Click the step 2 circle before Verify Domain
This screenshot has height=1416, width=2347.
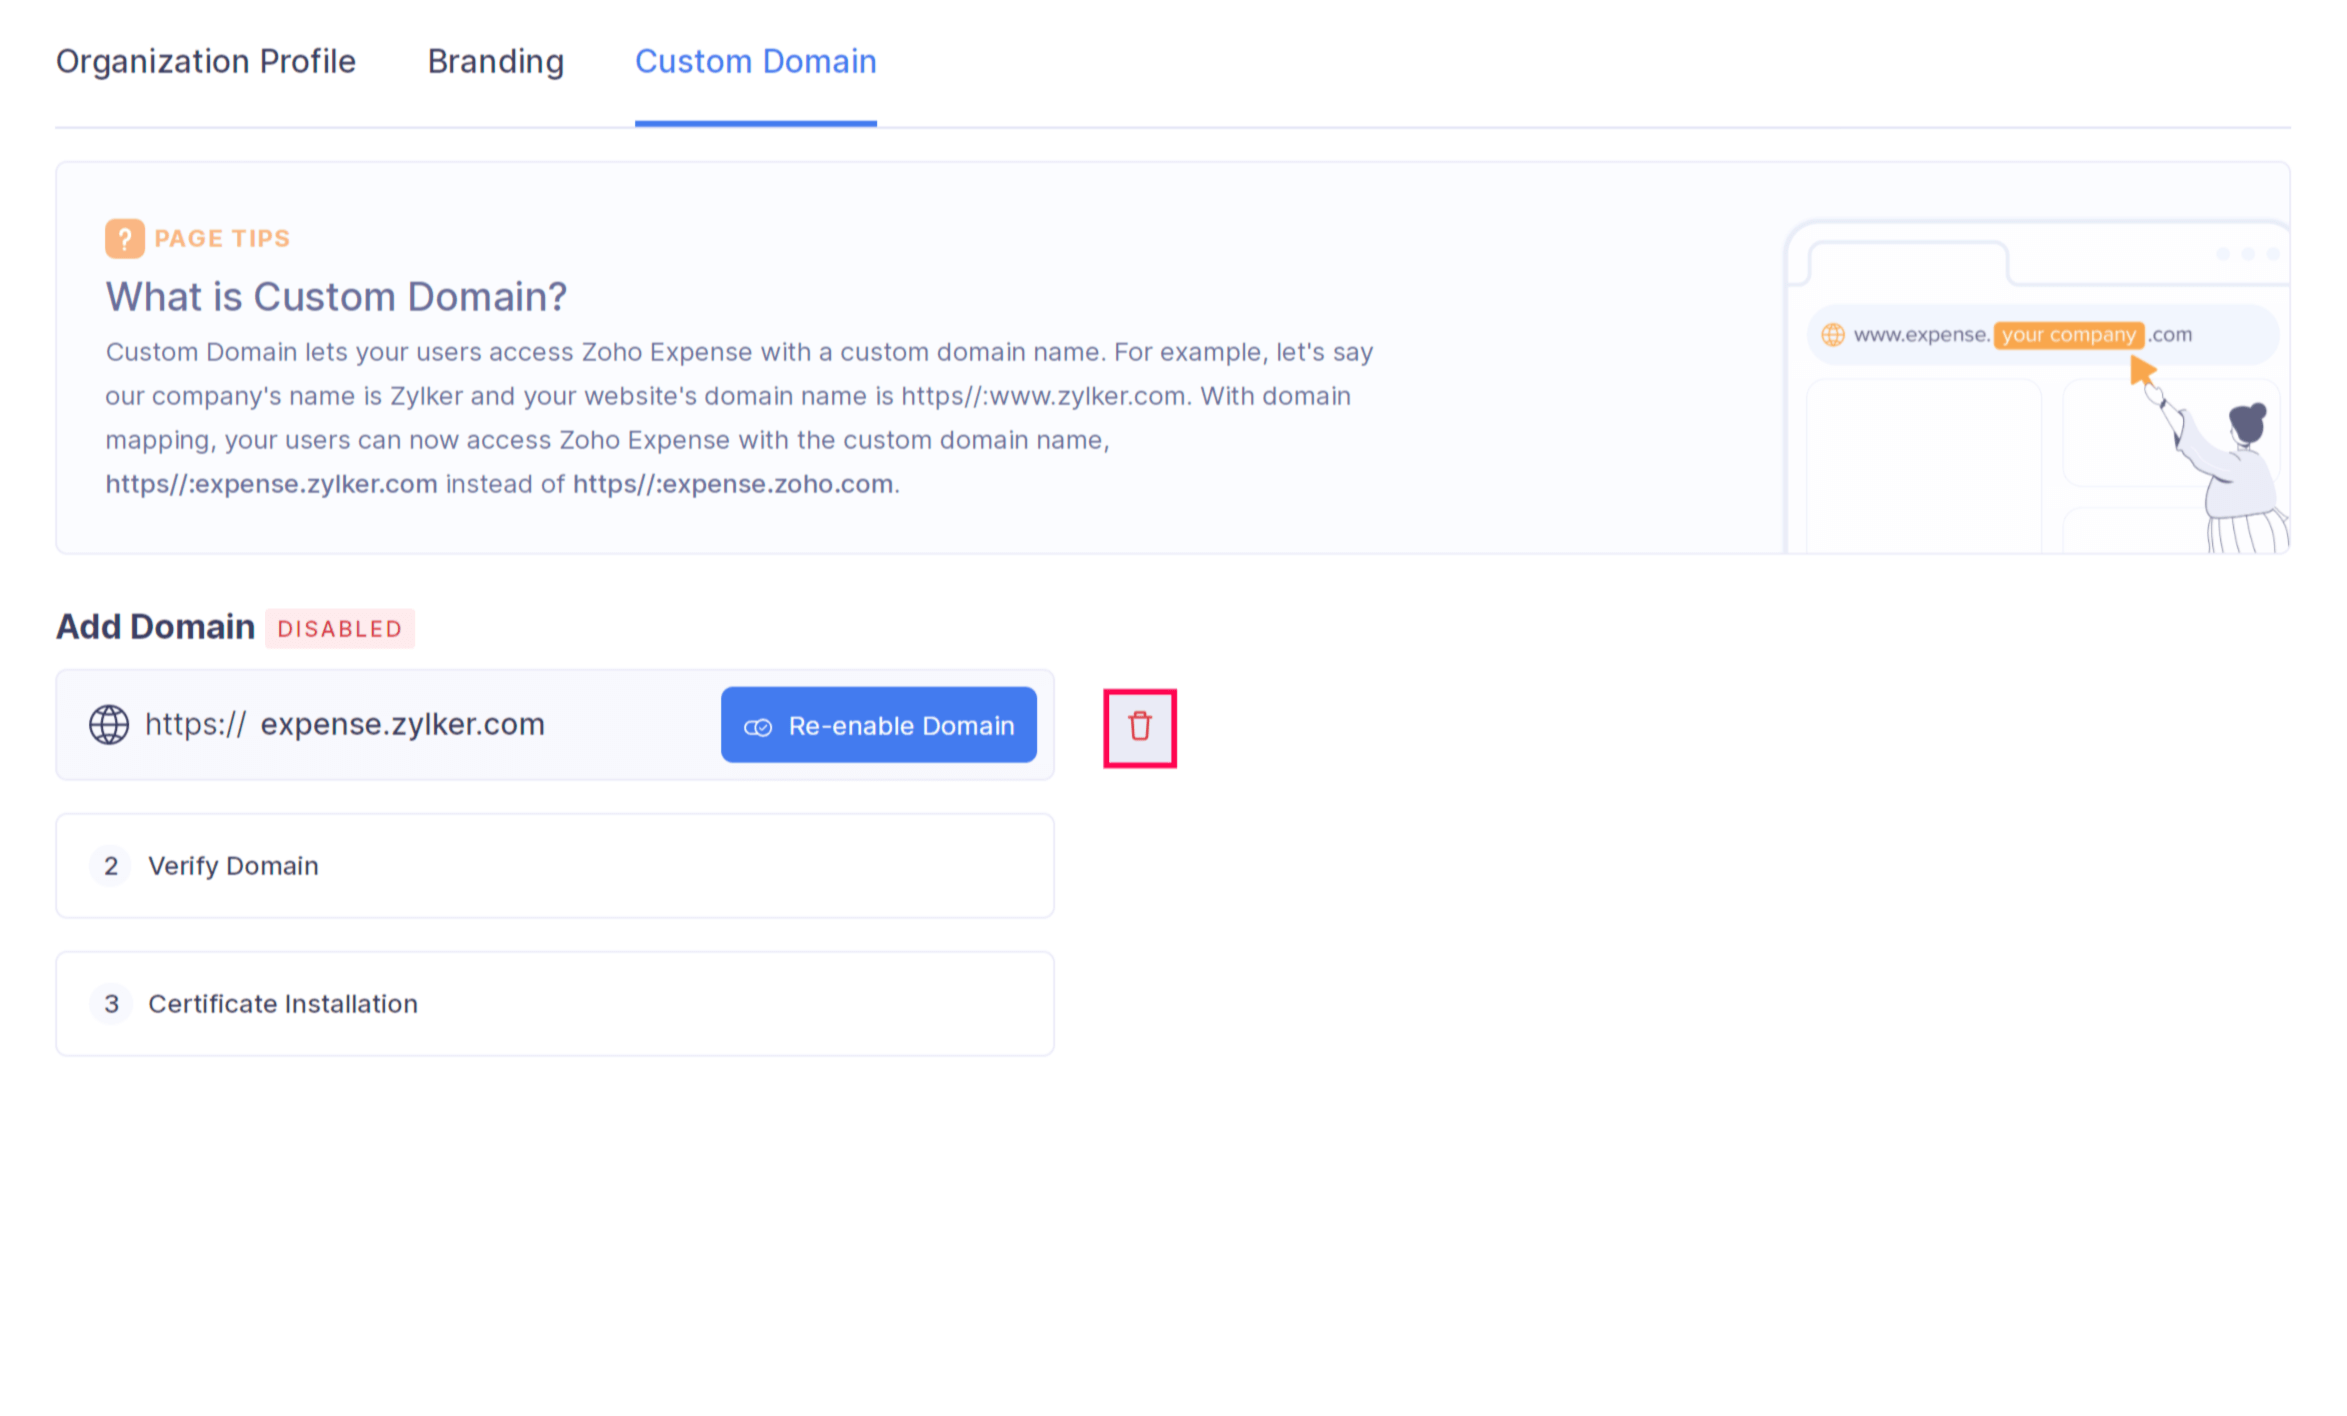(111, 866)
